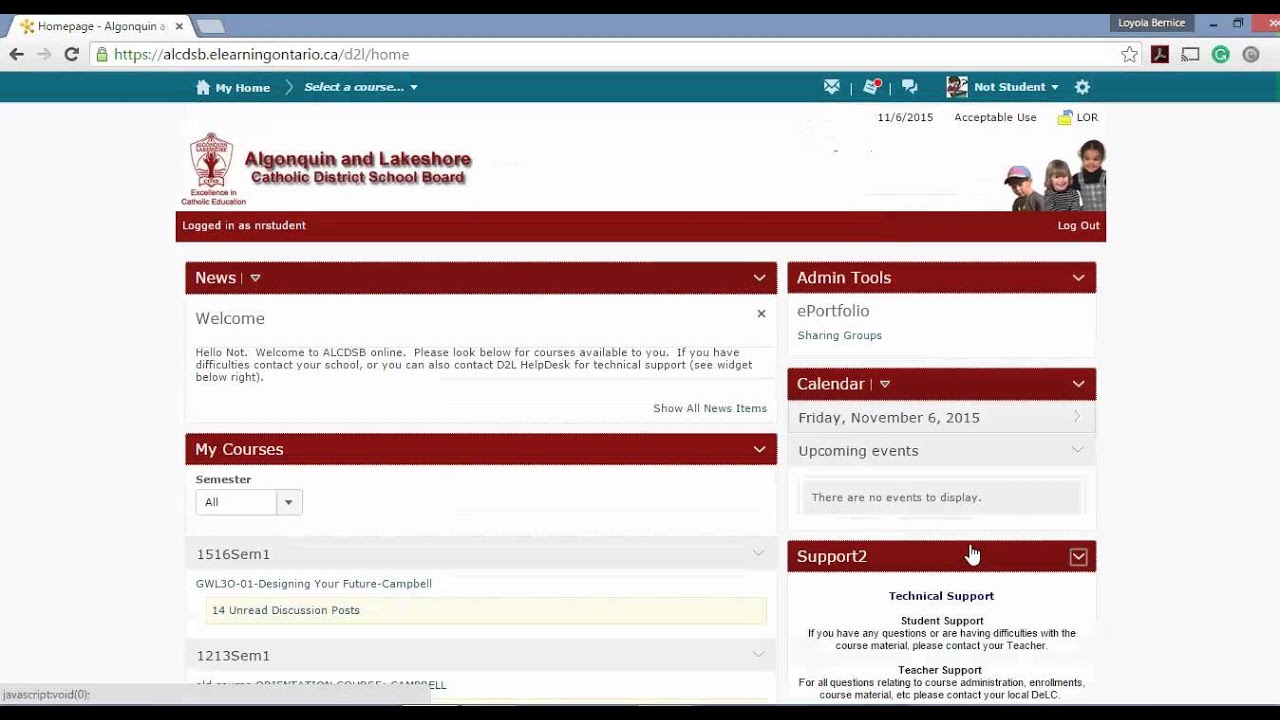1280x720 pixels.
Task: Click the grey circular extension icon
Action: click(1251, 54)
